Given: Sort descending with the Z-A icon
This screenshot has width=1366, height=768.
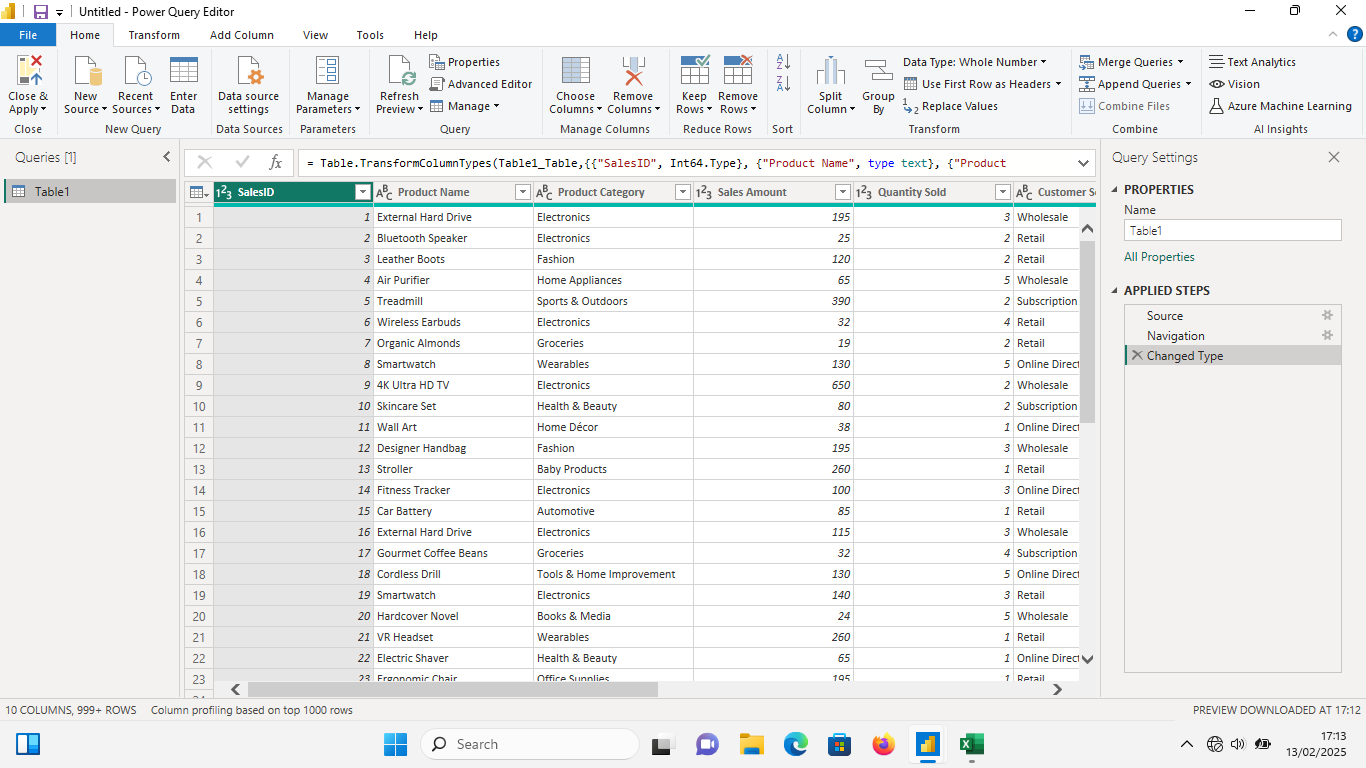Looking at the screenshot, I should tap(783, 84).
